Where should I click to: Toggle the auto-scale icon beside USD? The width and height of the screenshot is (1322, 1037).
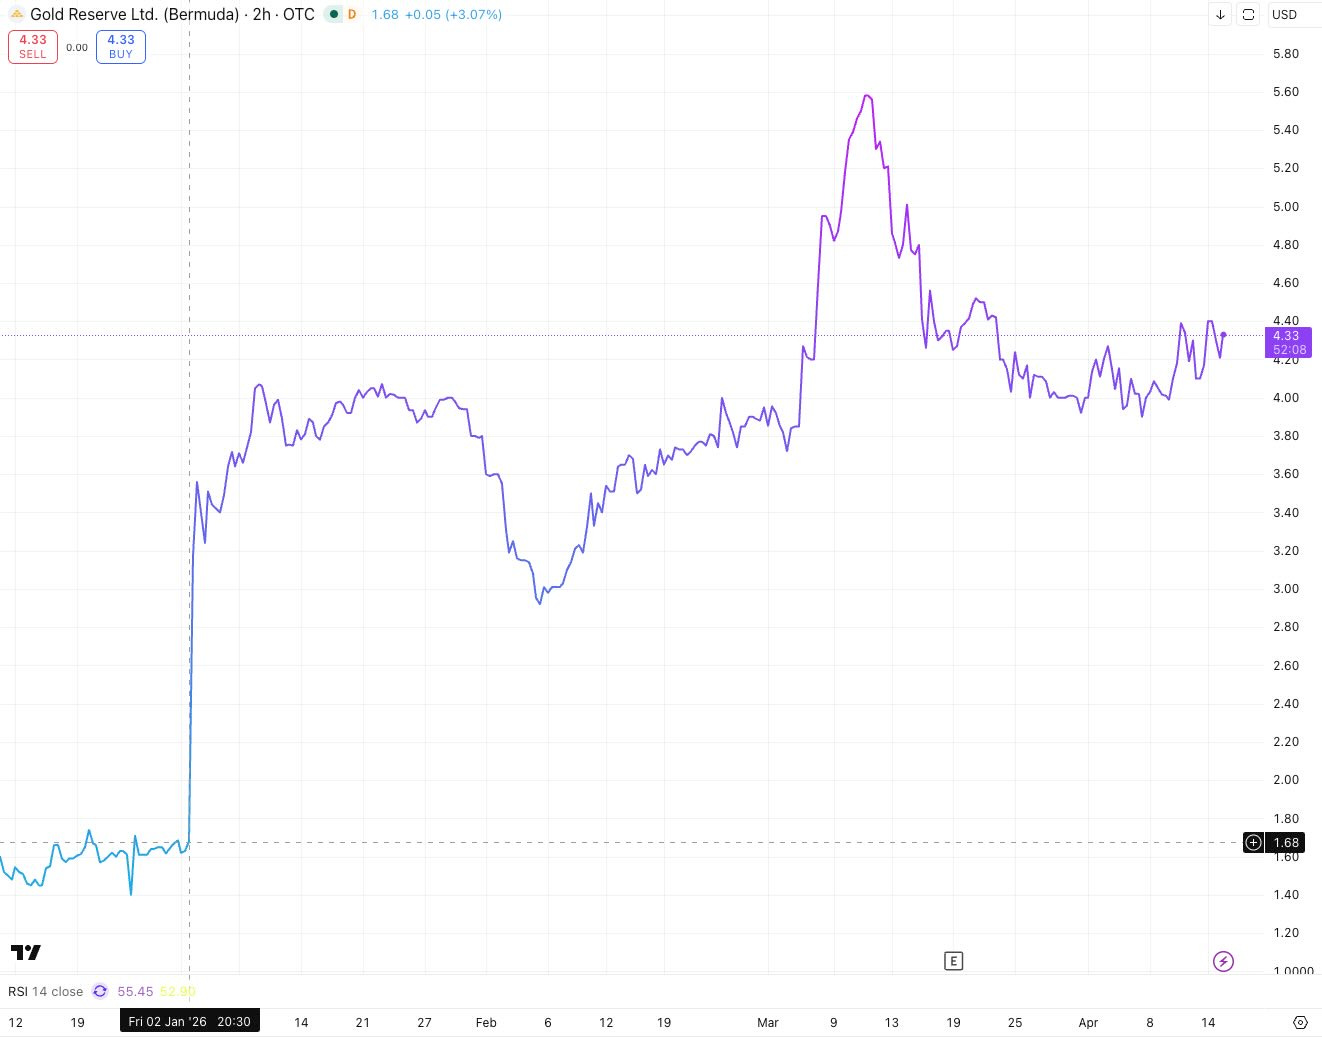point(1248,14)
